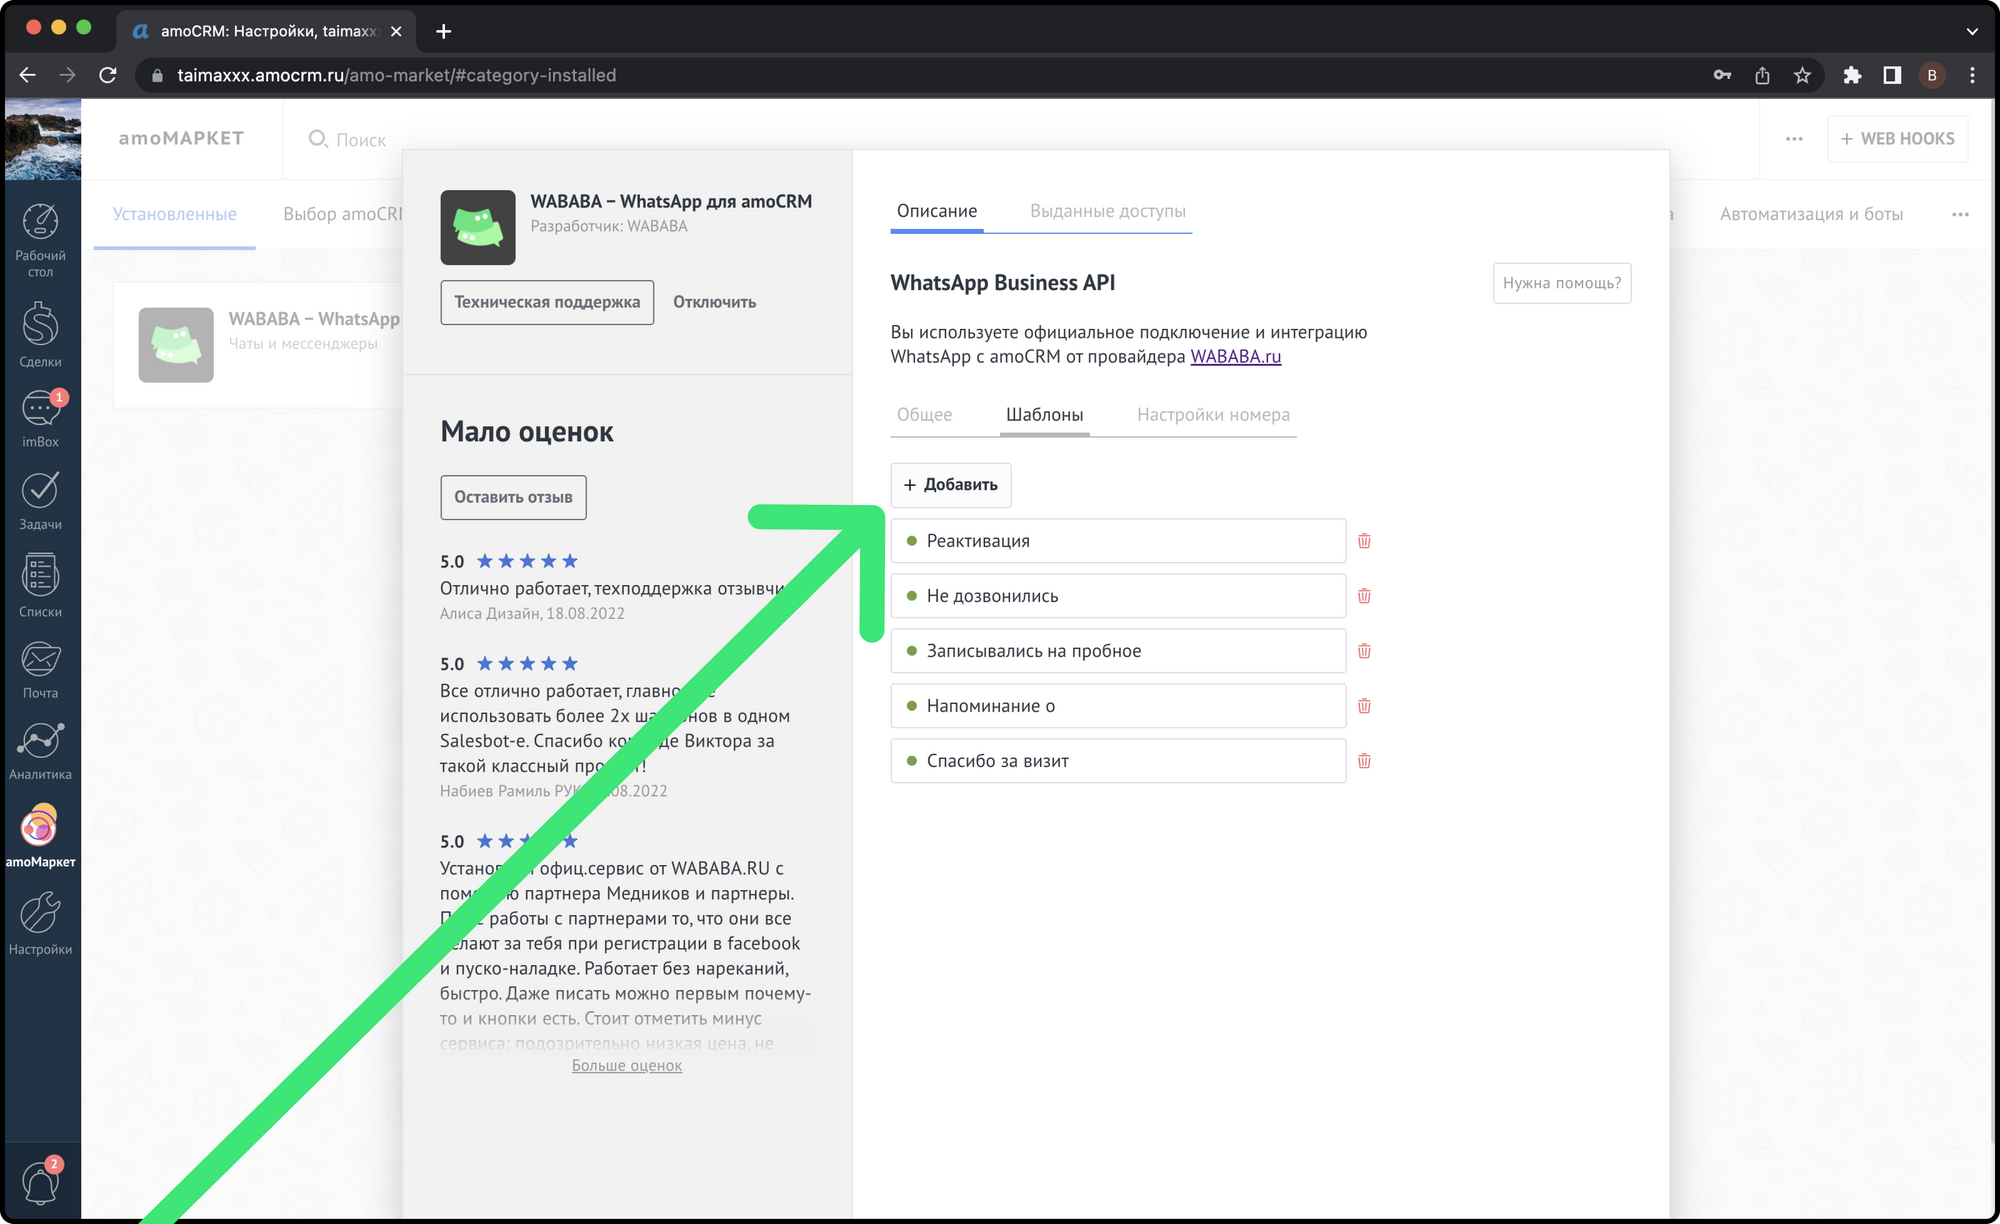Open the Напоминание о template row
Image resolution: width=2000 pixels, height=1224 pixels.
pos(1118,706)
